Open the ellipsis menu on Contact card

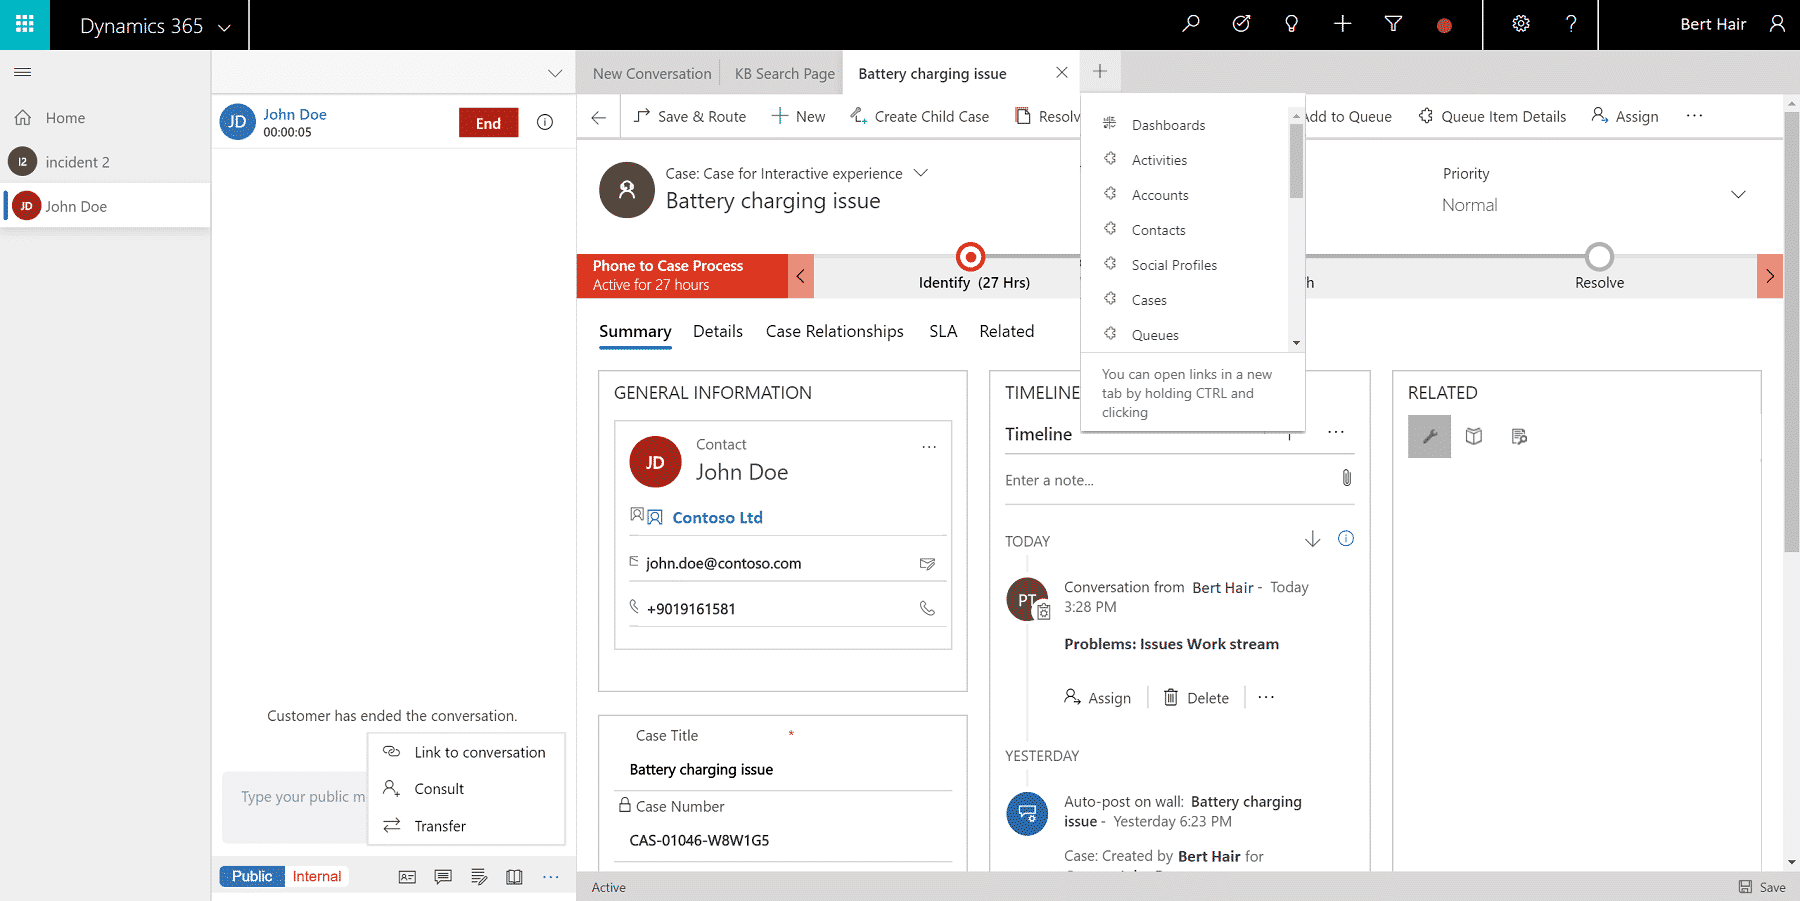(929, 447)
